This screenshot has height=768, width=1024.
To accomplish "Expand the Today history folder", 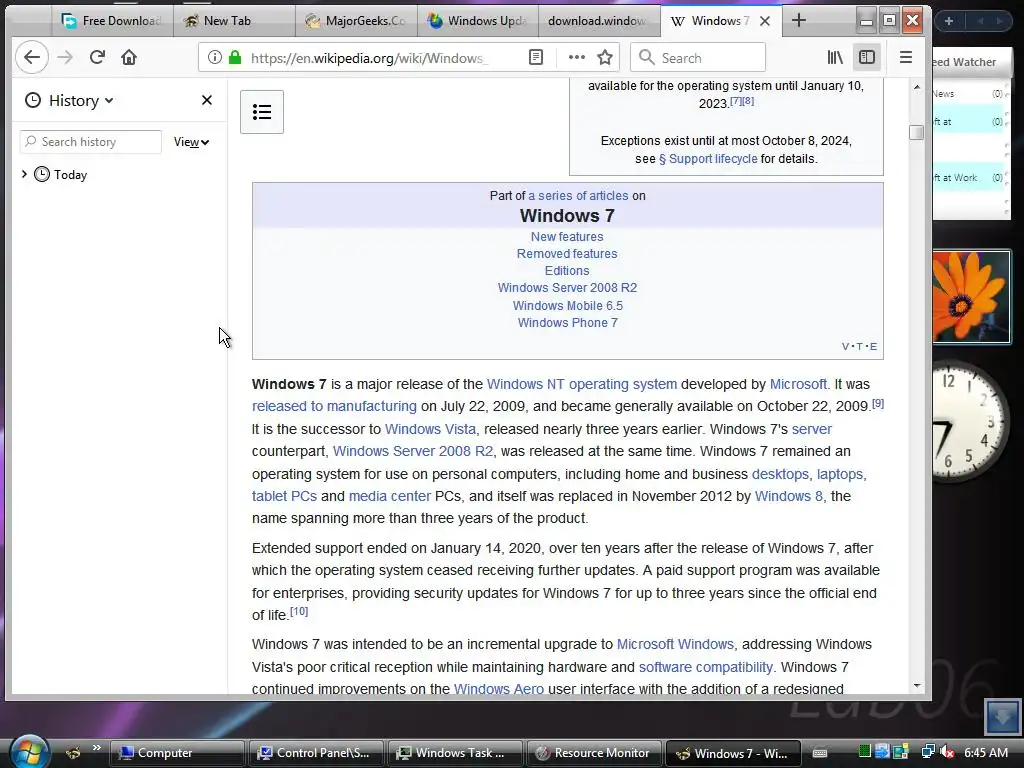I will [24, 174].
